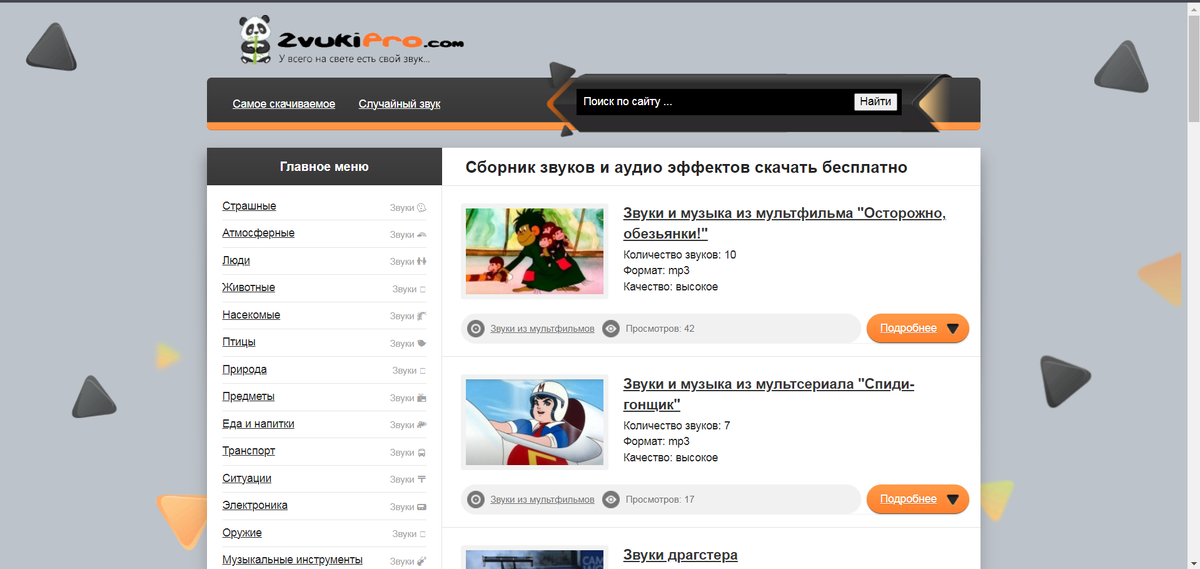Focus the Поиск по сайту search field
The width and height of the screenshot is (1200, 569).
(715, 102)
